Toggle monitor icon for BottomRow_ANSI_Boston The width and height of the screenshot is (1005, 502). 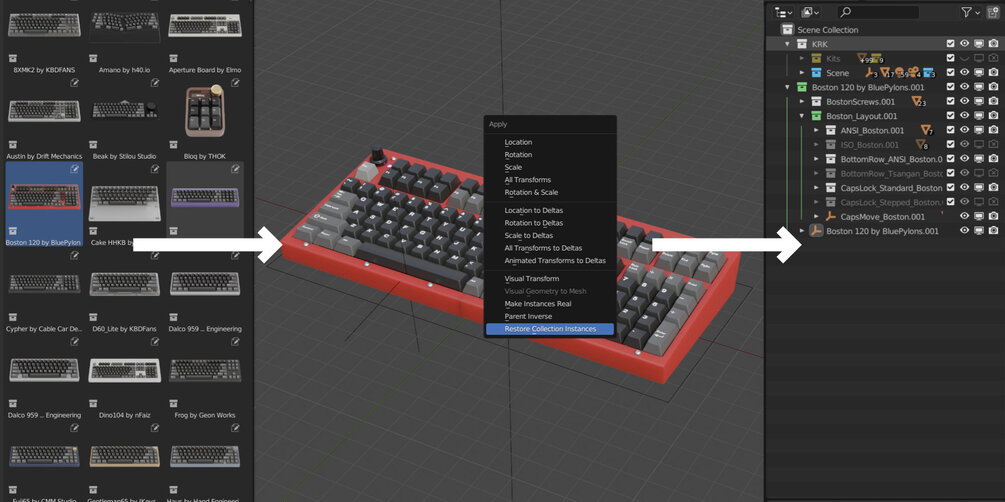[x=979, y=159]
